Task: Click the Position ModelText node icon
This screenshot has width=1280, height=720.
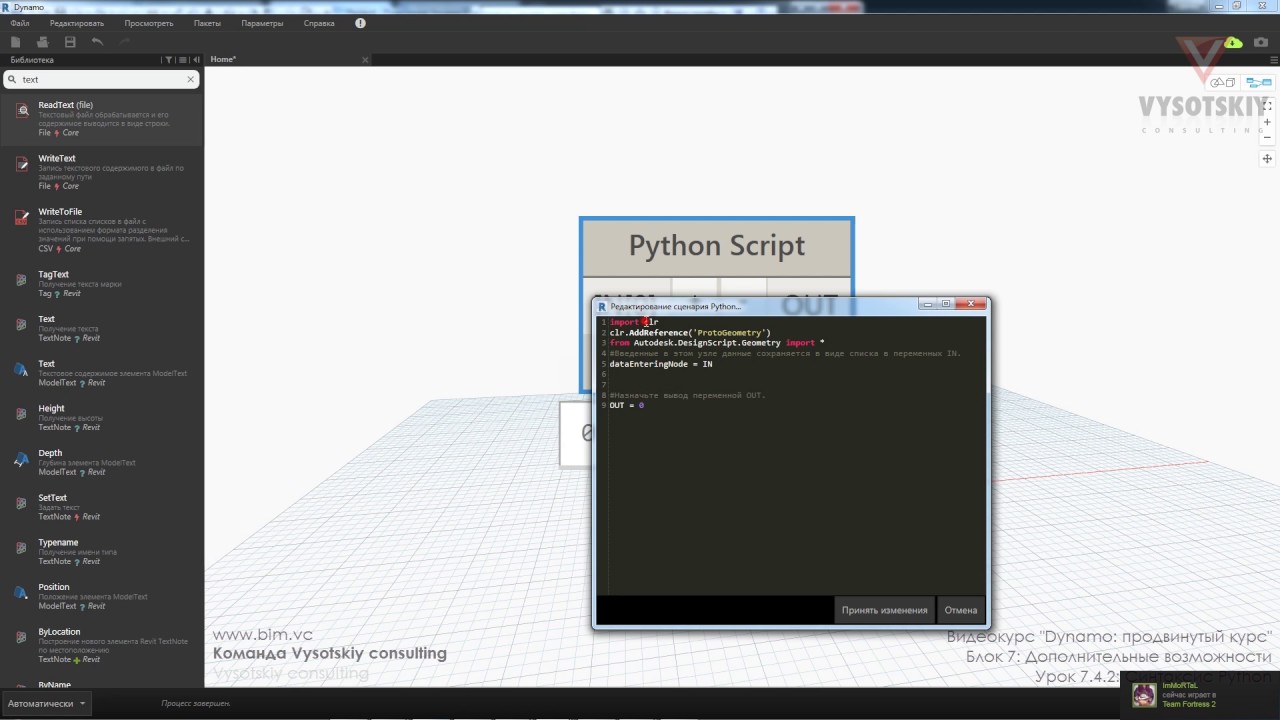Action: point(21,593)
